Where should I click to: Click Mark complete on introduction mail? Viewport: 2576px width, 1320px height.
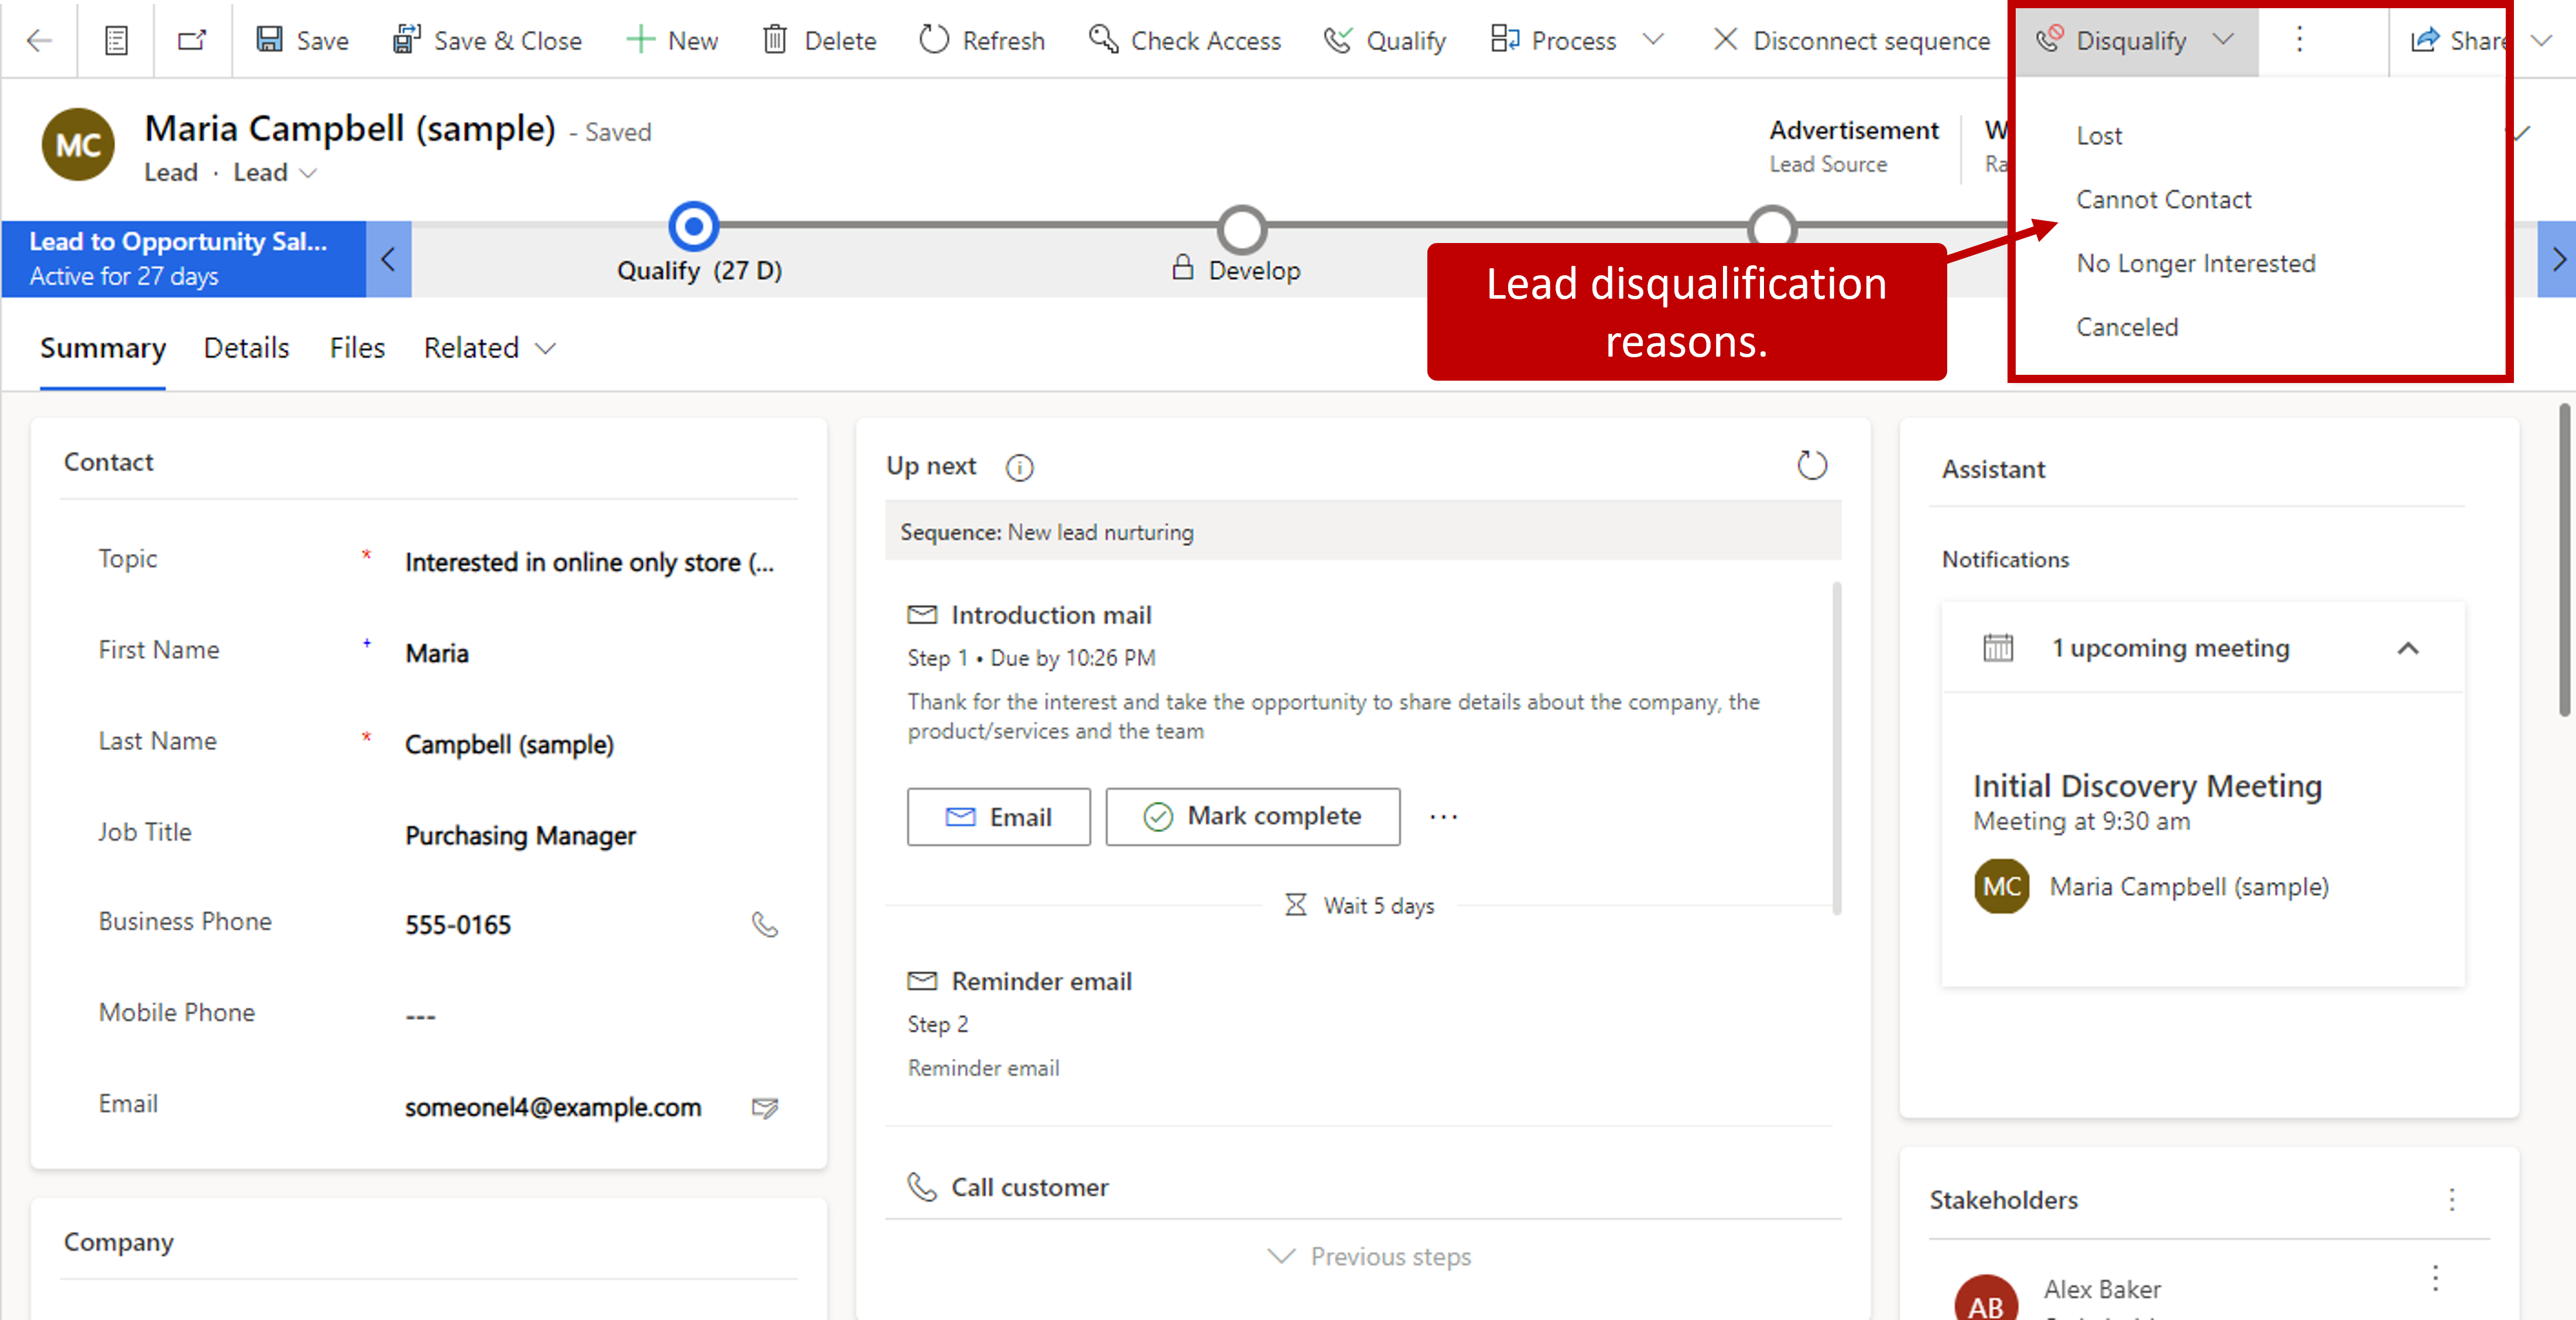click(1252, 815)
